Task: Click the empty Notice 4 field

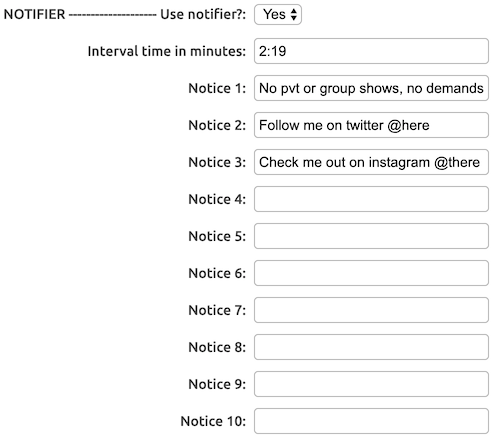Action: (x=371, y=199)
